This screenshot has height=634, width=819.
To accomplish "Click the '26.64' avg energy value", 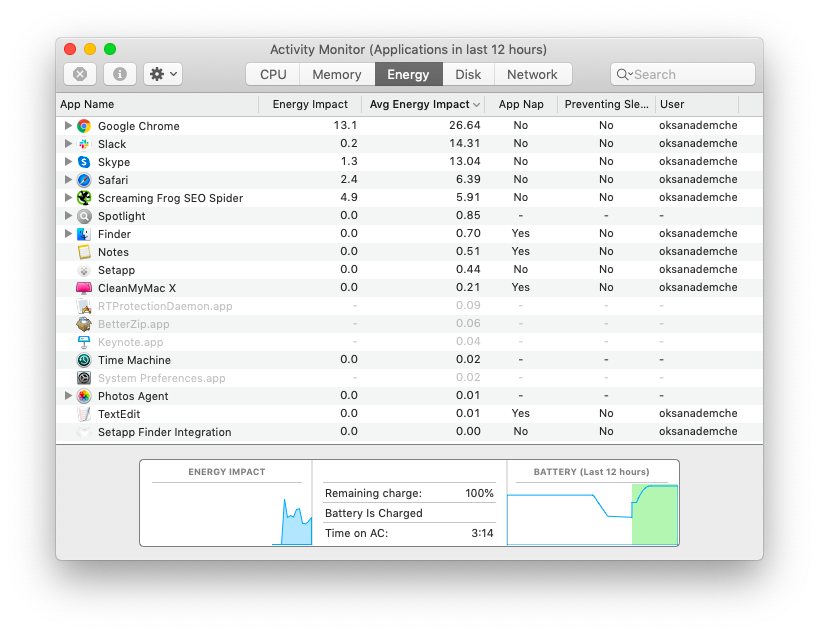I will click(x=464, y=125).
